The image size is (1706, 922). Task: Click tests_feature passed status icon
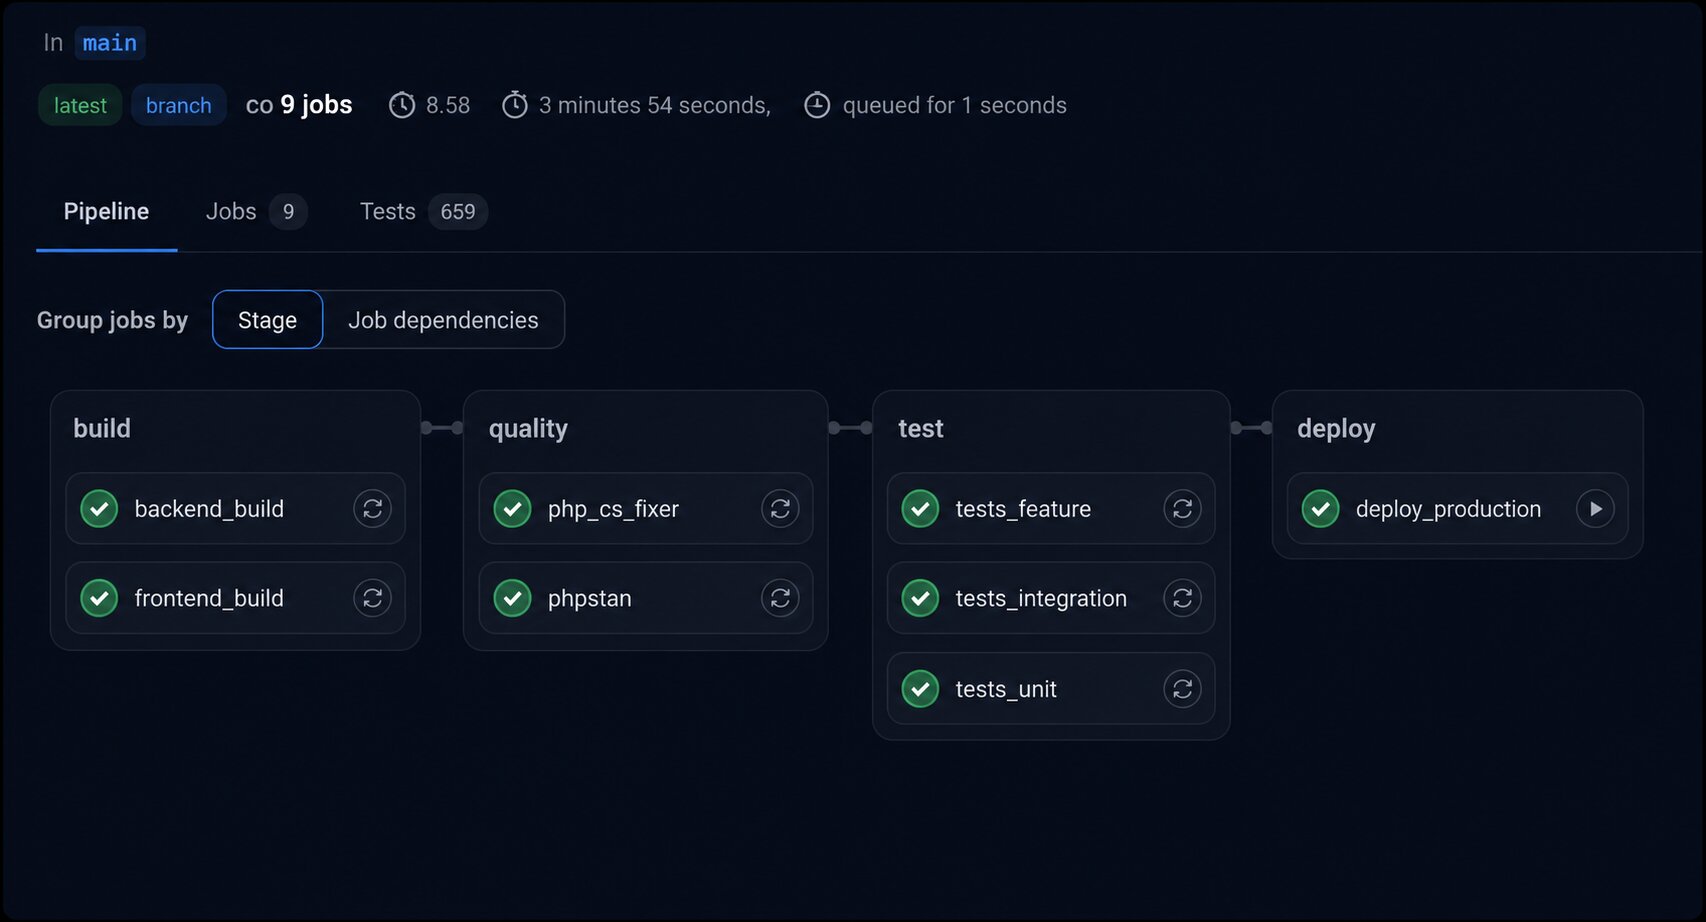point(920,509)
